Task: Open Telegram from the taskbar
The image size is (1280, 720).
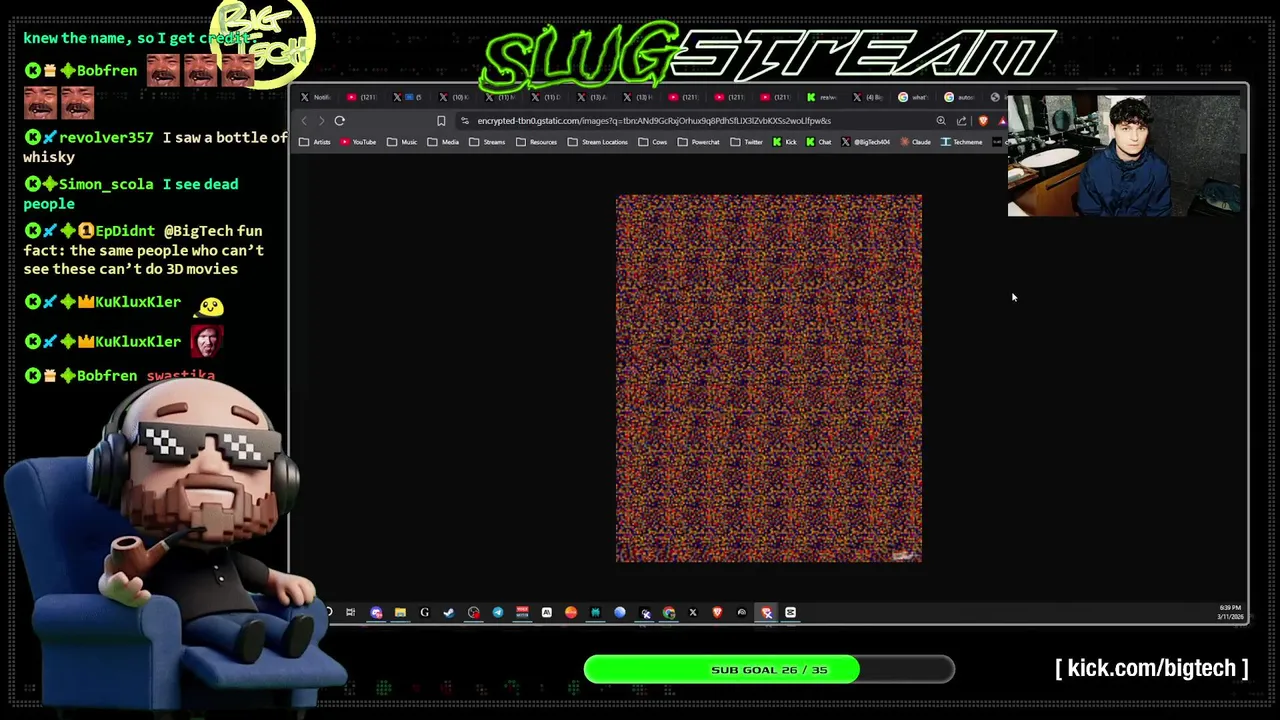Action: coord(498,612)
